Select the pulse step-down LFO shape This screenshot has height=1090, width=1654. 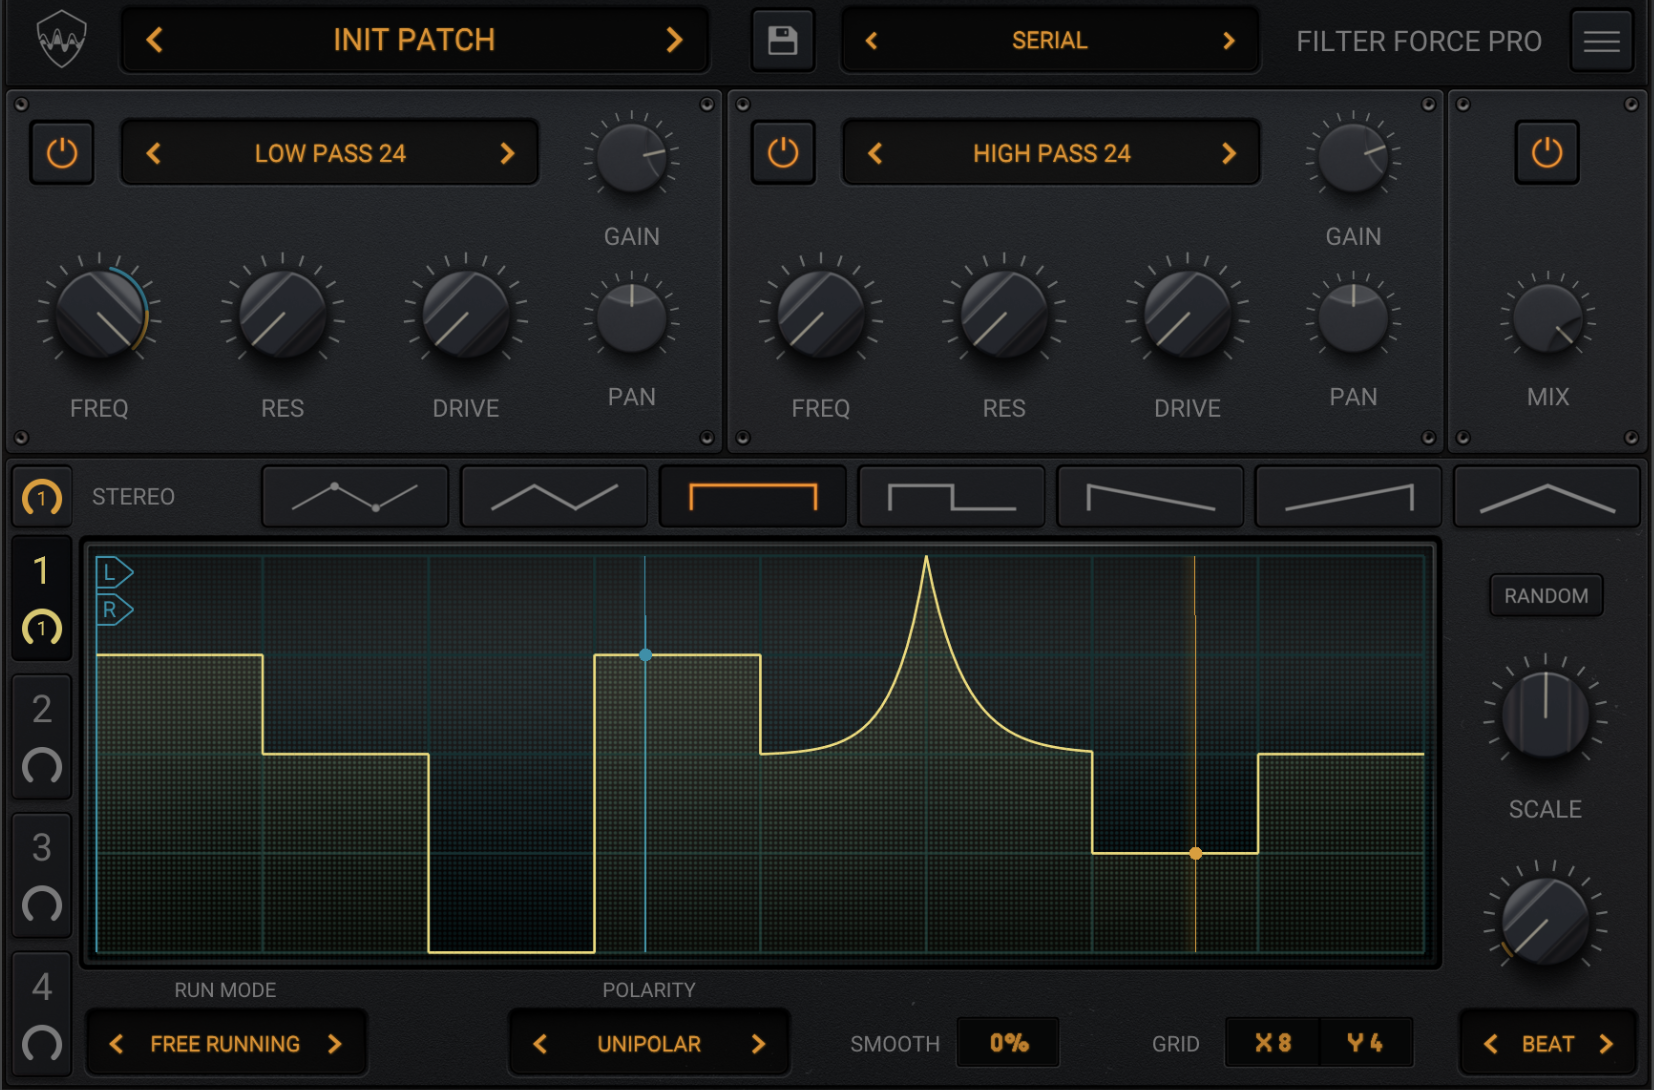click(951, 496)
